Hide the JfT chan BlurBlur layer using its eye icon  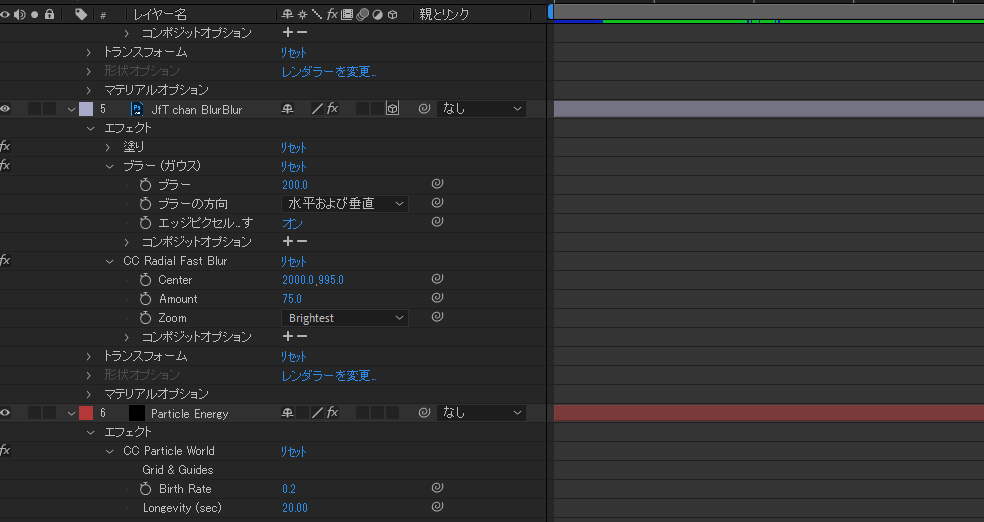[x=6, y=109]
